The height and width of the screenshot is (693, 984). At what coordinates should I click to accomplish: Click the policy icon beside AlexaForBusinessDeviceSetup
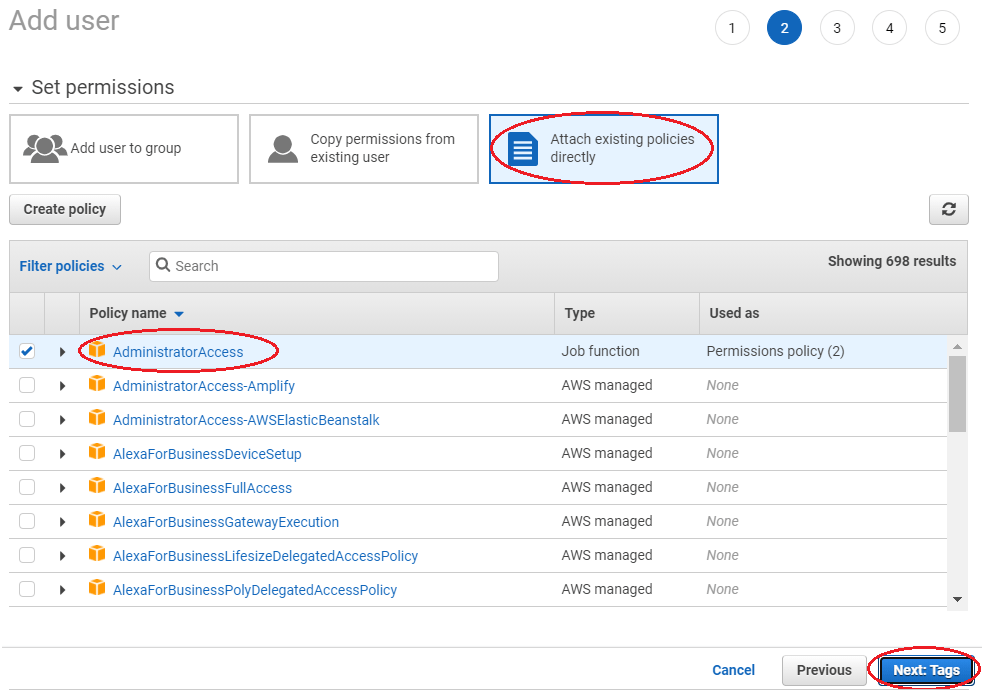tap(97, 451)
